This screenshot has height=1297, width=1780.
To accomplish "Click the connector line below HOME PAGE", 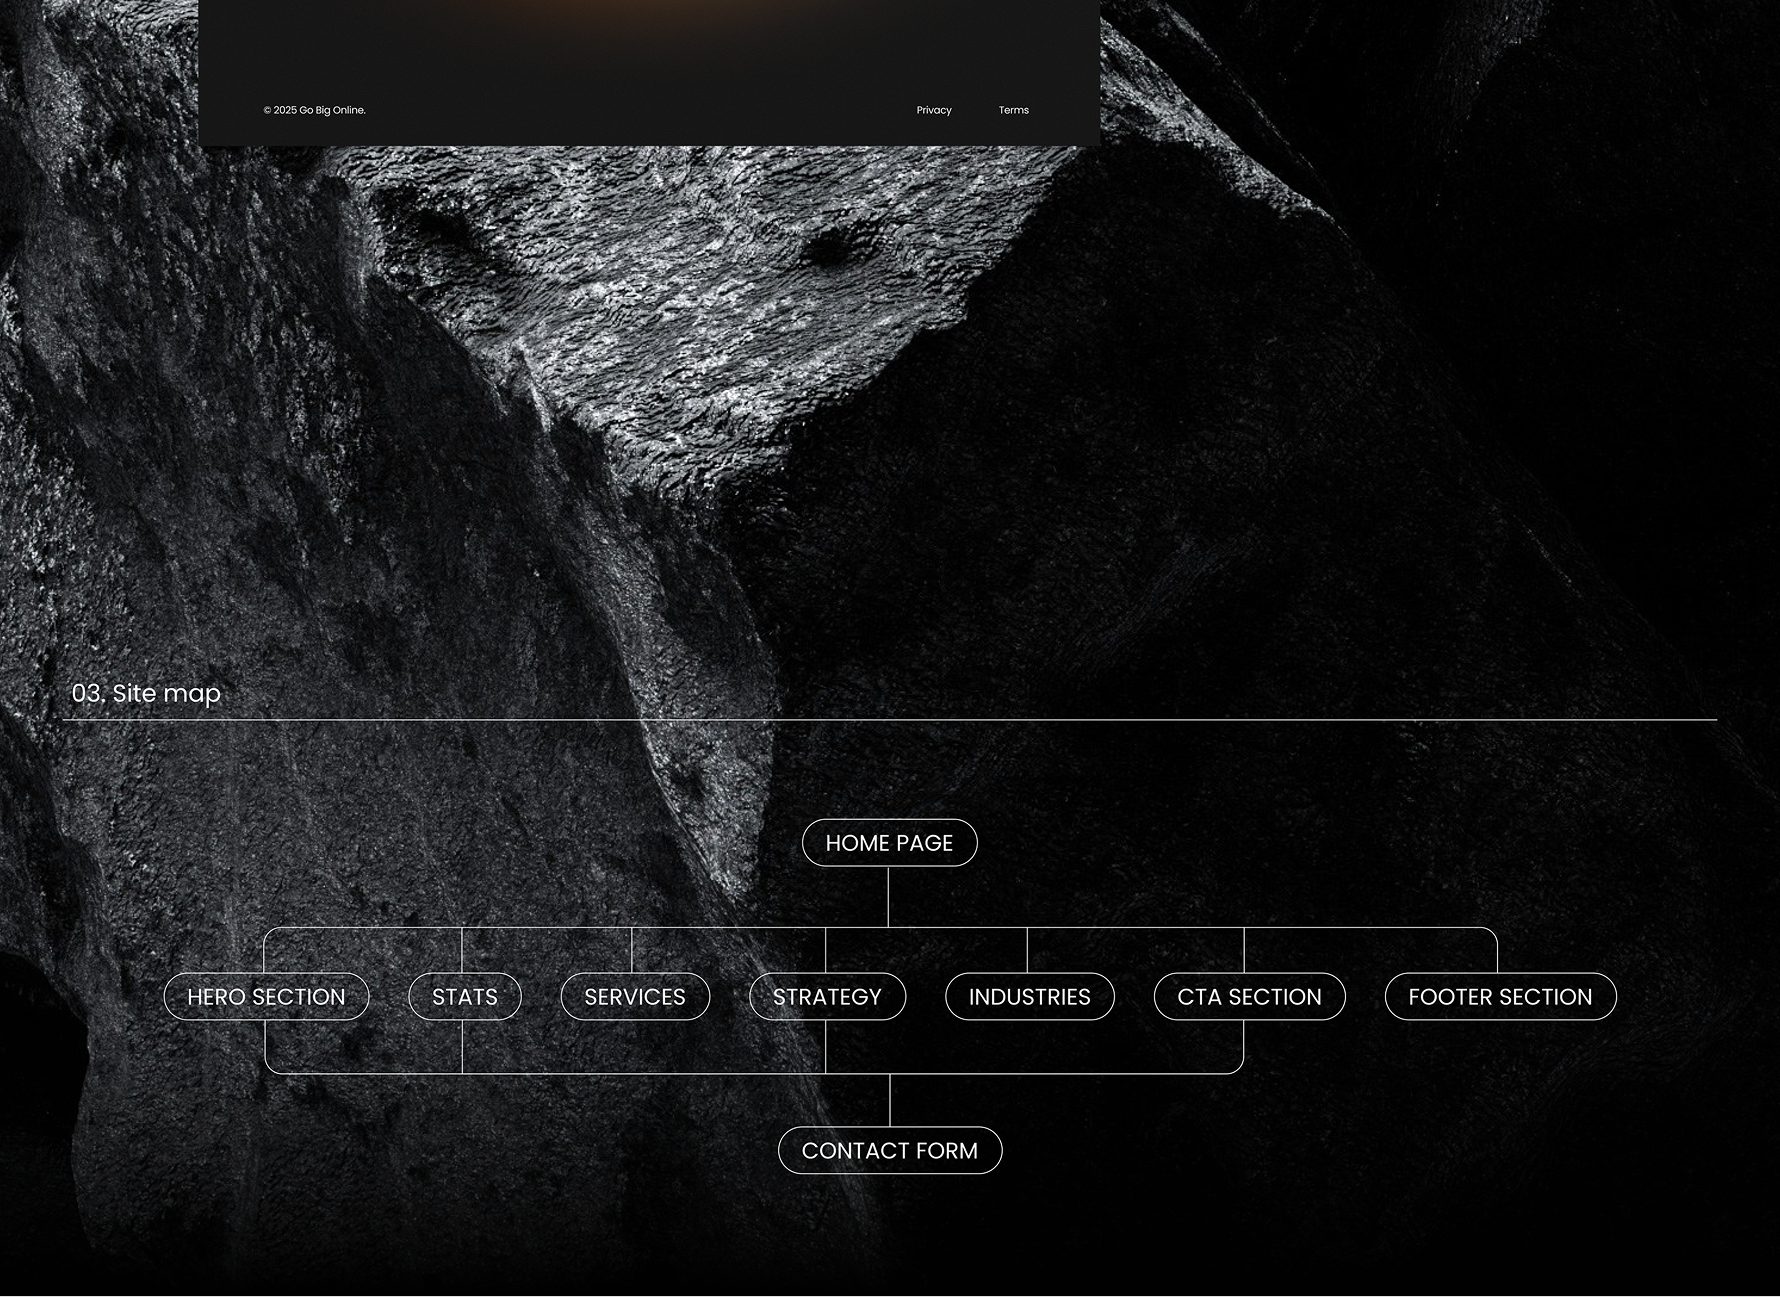I will point(889,898).
